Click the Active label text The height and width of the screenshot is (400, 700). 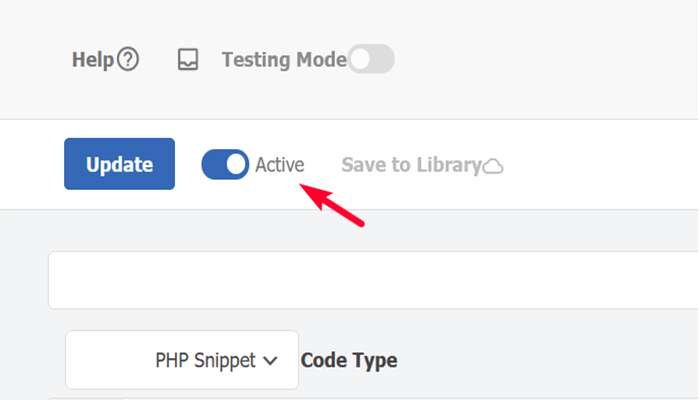(x=280, y=165)
